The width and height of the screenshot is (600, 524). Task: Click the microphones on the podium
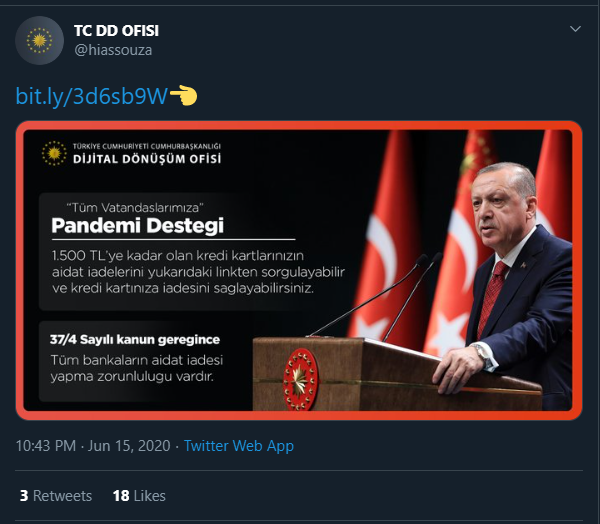click(x=375, y=297)
